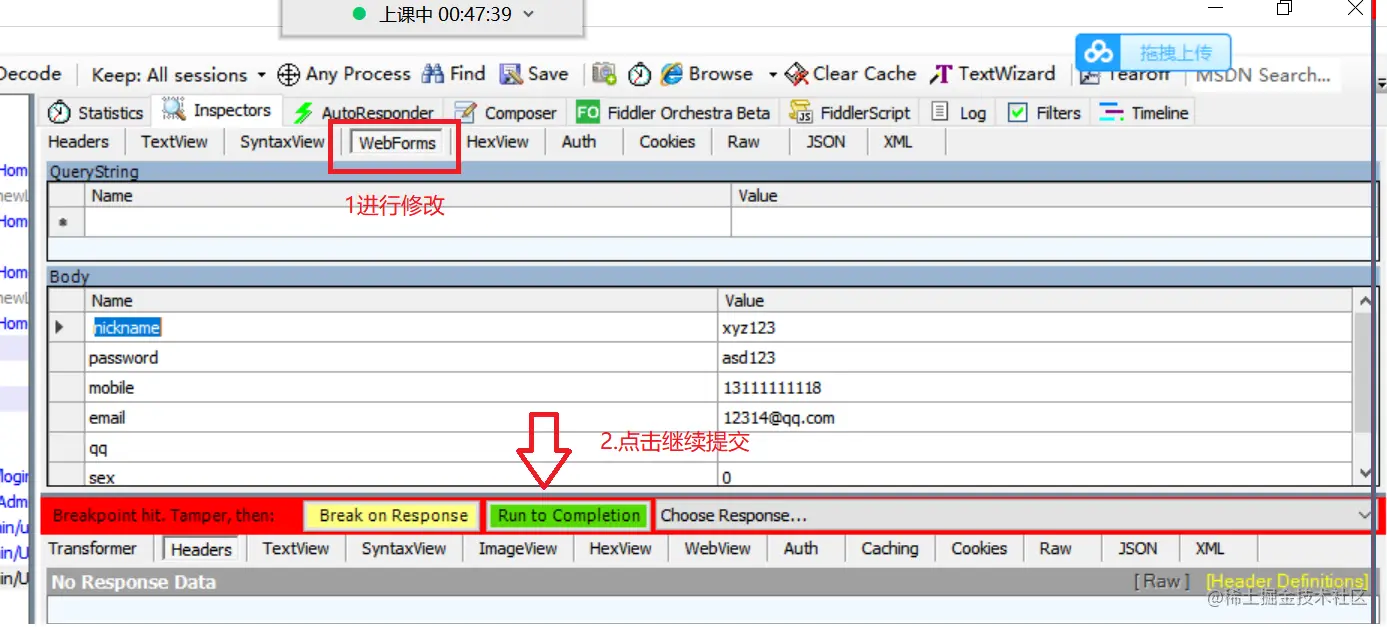The image size is (1387, 627).
Task: Switch to request TextView inspector tab
Action: (174, 142)
